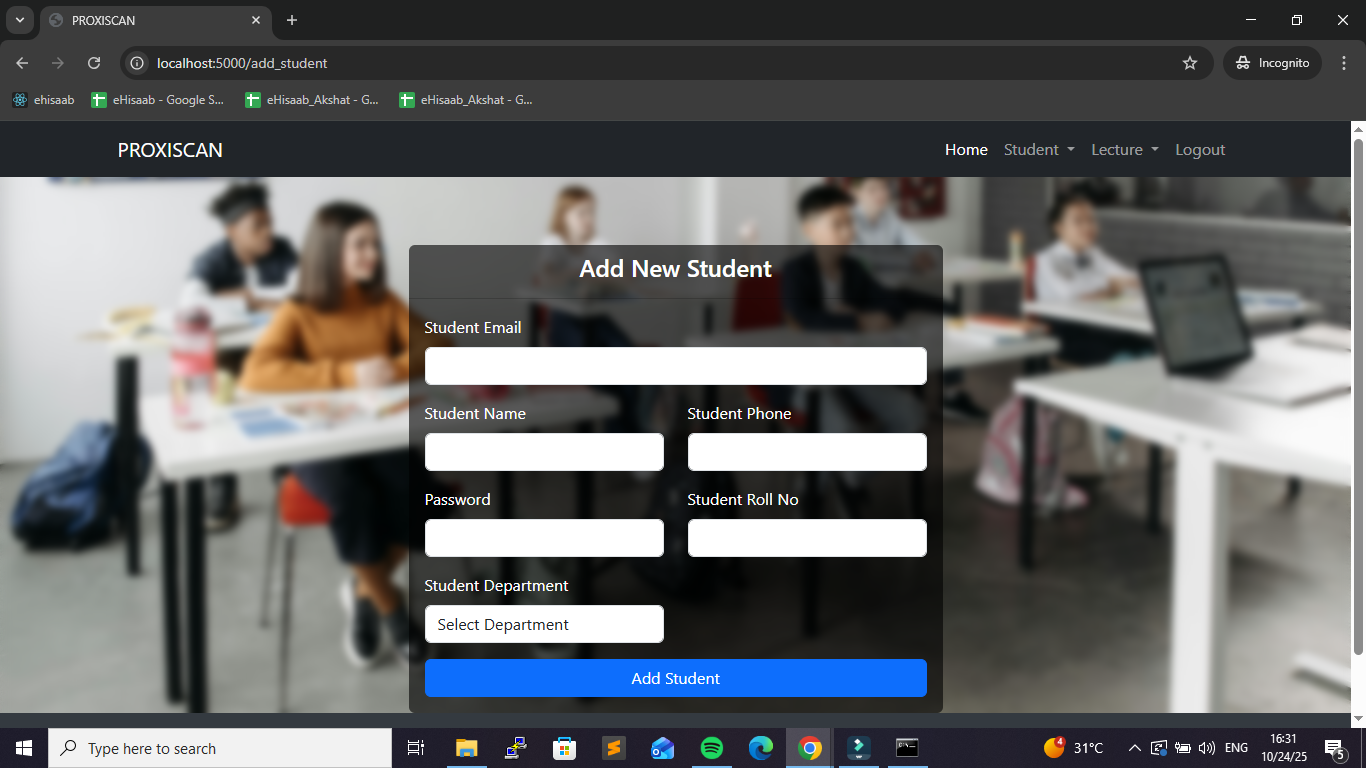The image size is (1366, 768).
Task: Open the Select Department dropdown
Action: coord(544,624)
